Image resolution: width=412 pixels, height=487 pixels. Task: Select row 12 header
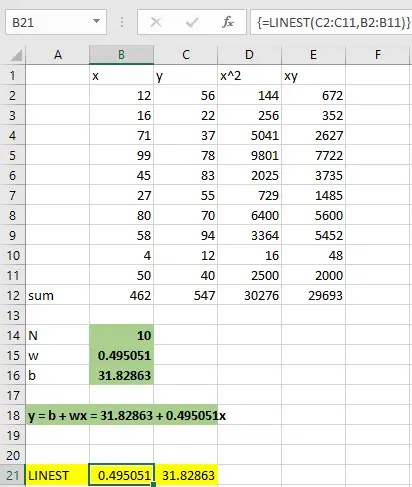[x=13, y=295]
